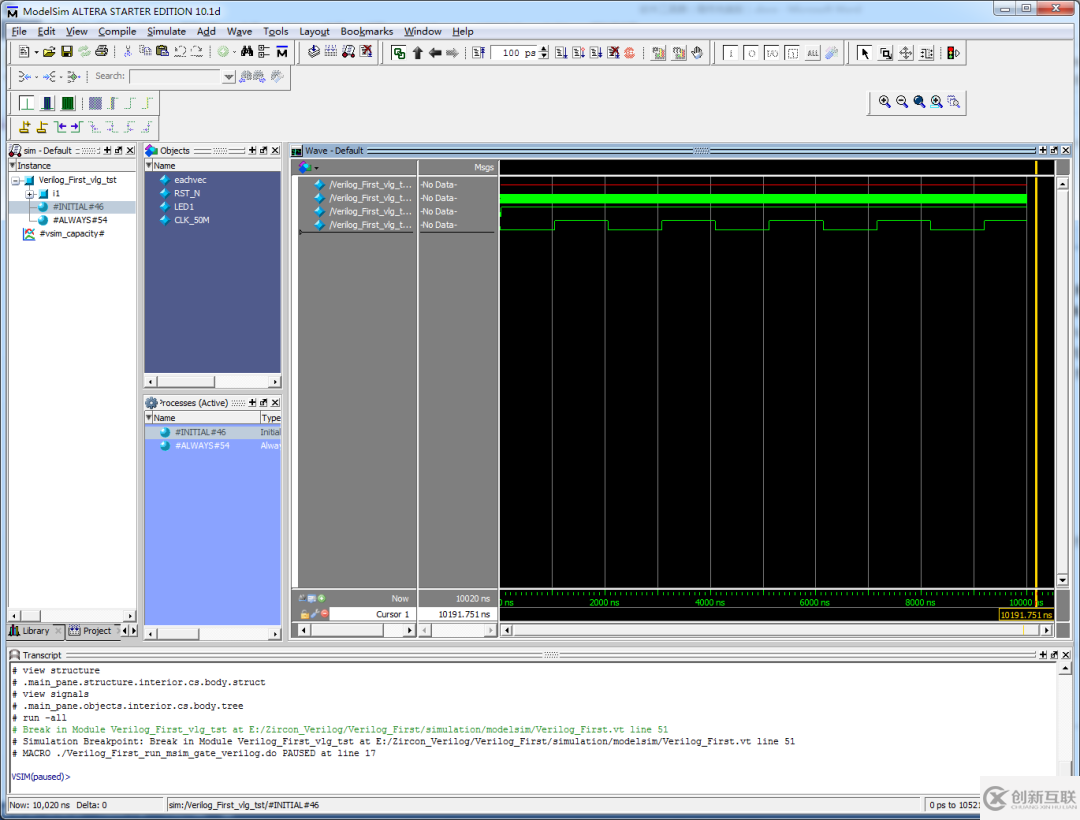
Task: Select the arrow pointer select mode icon
Action: coord(865,53)
